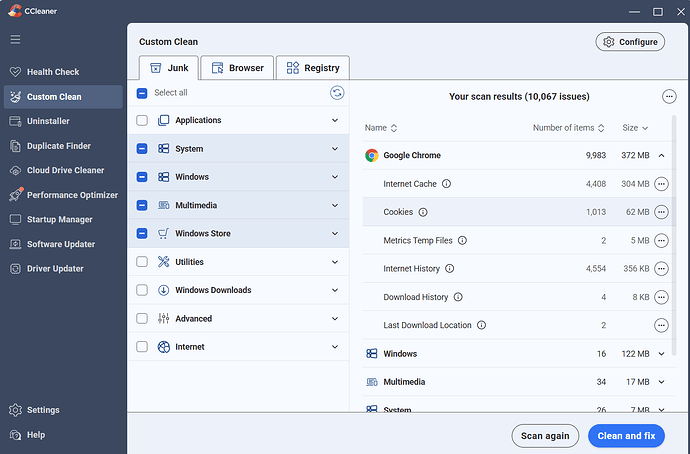Click the Software Updater icon
Screen dimensions: 690x454
15,244
